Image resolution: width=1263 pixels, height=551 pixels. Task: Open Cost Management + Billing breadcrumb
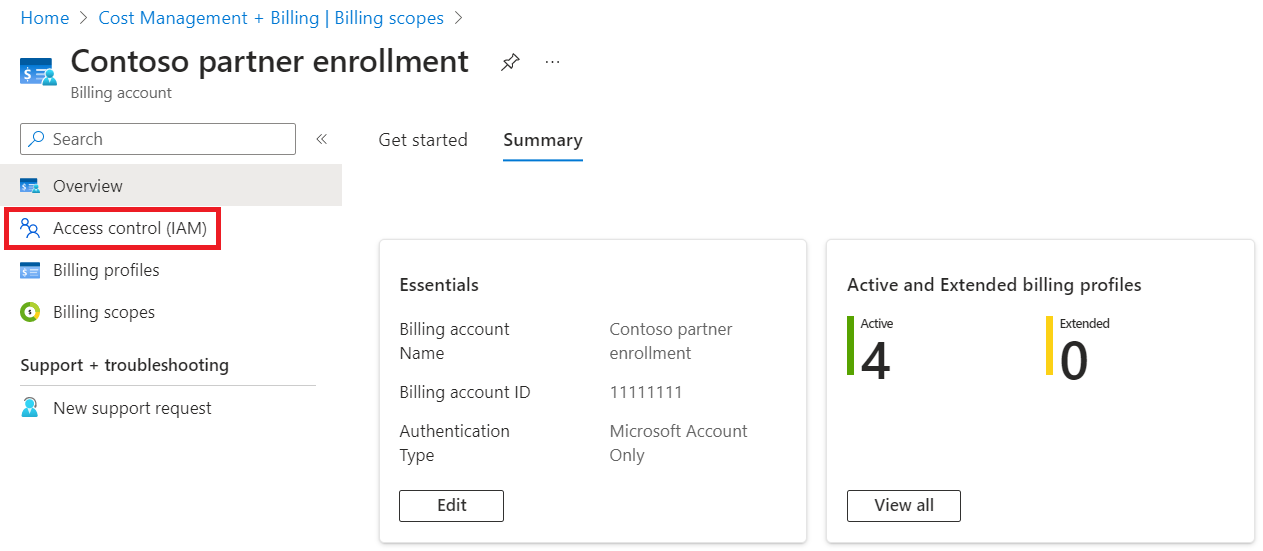271,18
